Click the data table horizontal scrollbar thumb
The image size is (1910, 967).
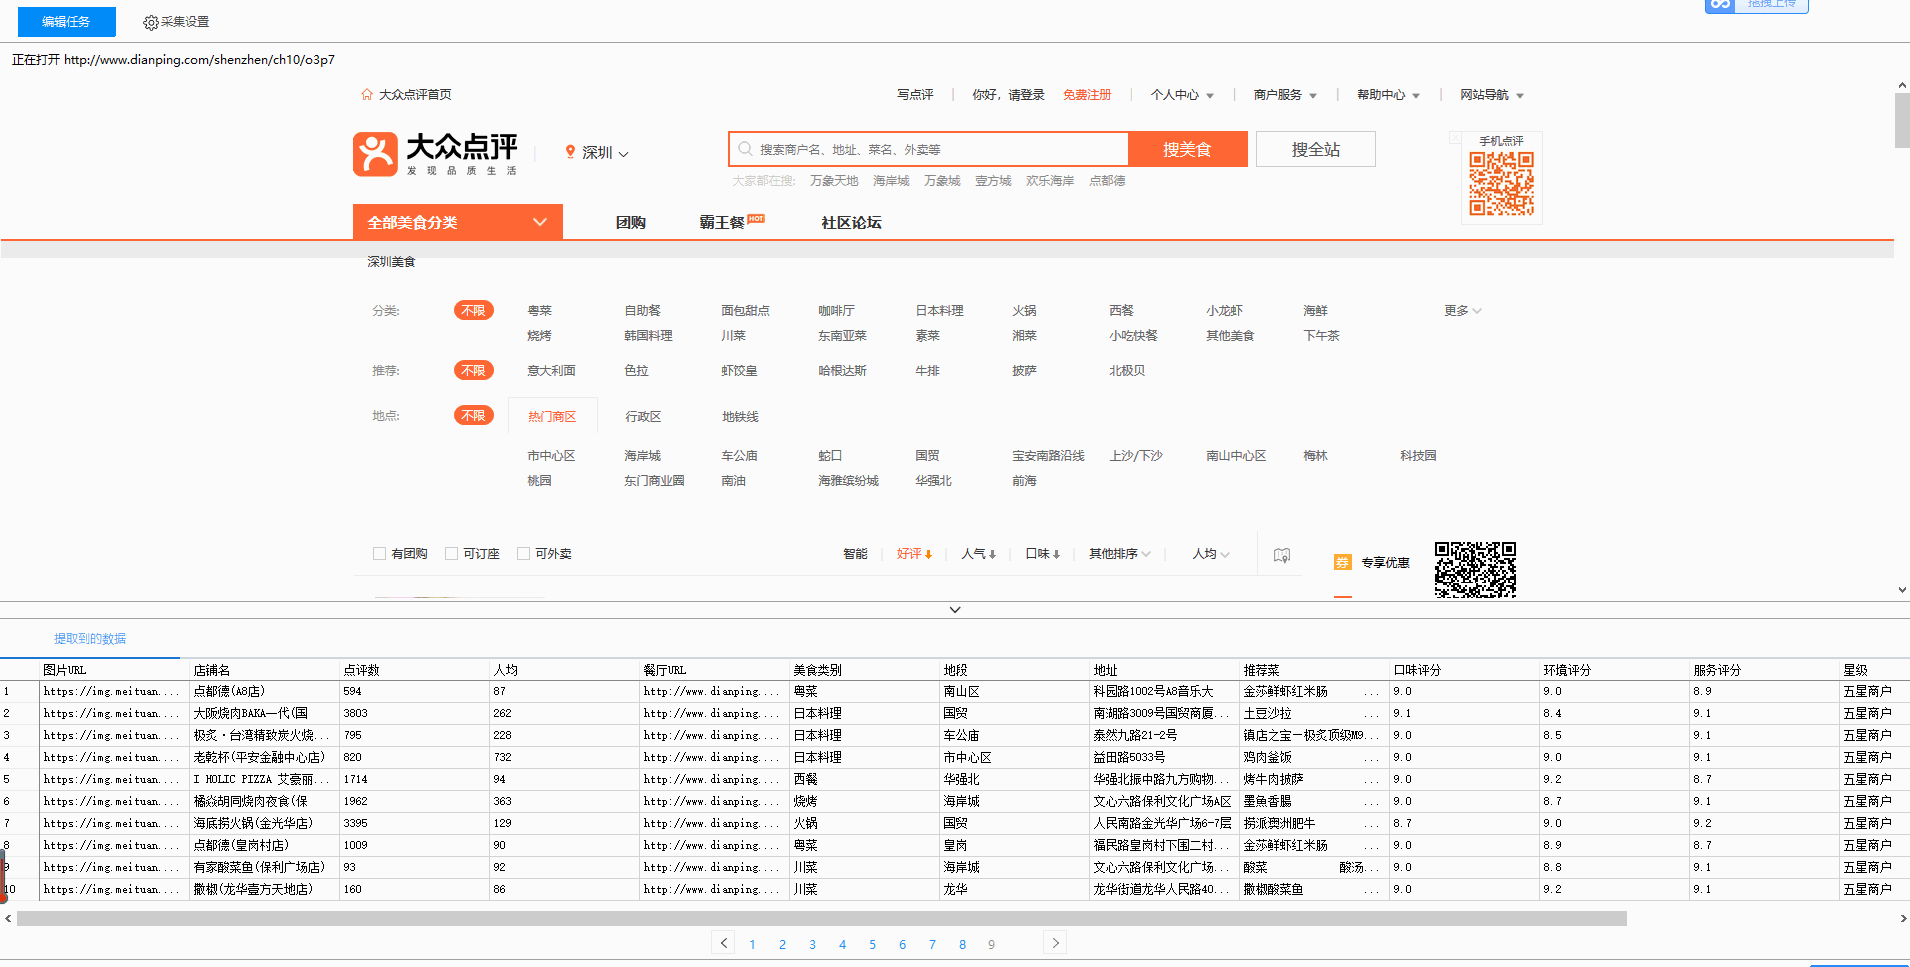point(822,918)
